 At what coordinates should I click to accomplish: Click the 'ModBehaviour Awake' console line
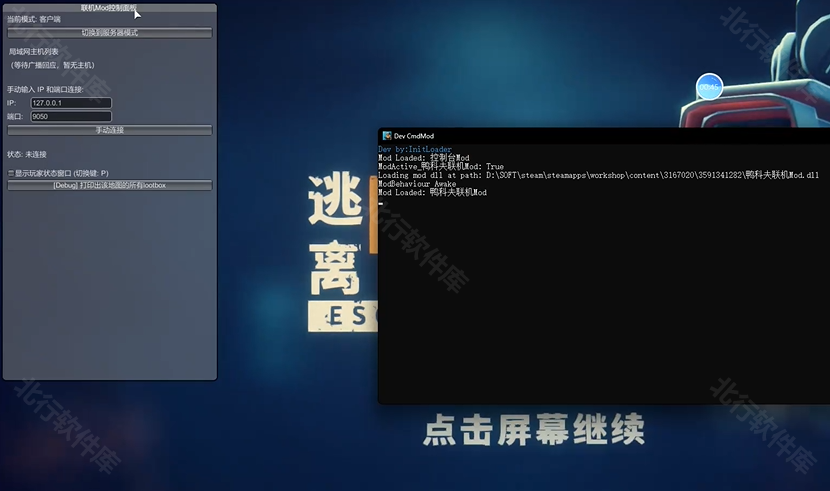click(417, 184)
